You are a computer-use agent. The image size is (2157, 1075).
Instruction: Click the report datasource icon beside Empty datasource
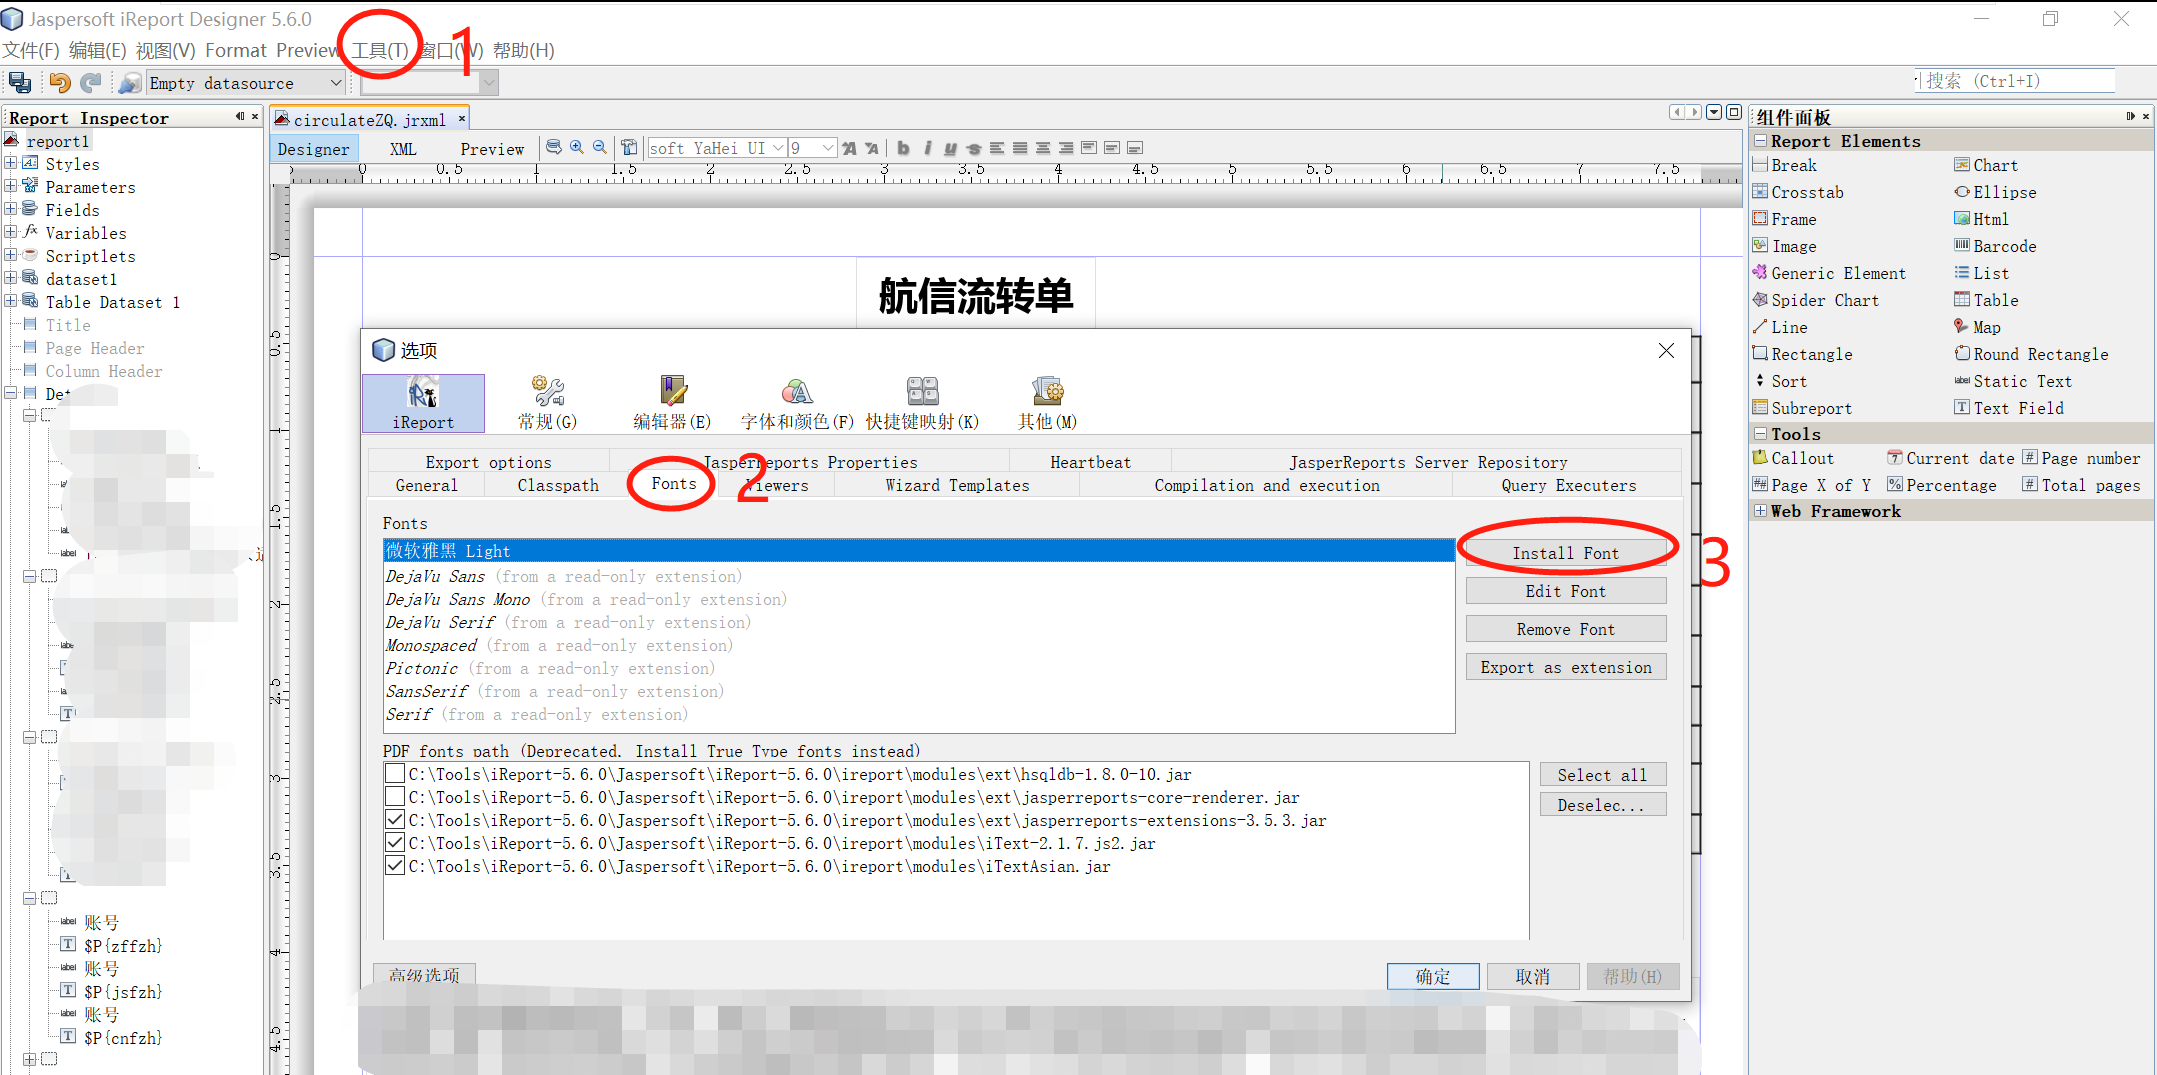click(130, 83)
